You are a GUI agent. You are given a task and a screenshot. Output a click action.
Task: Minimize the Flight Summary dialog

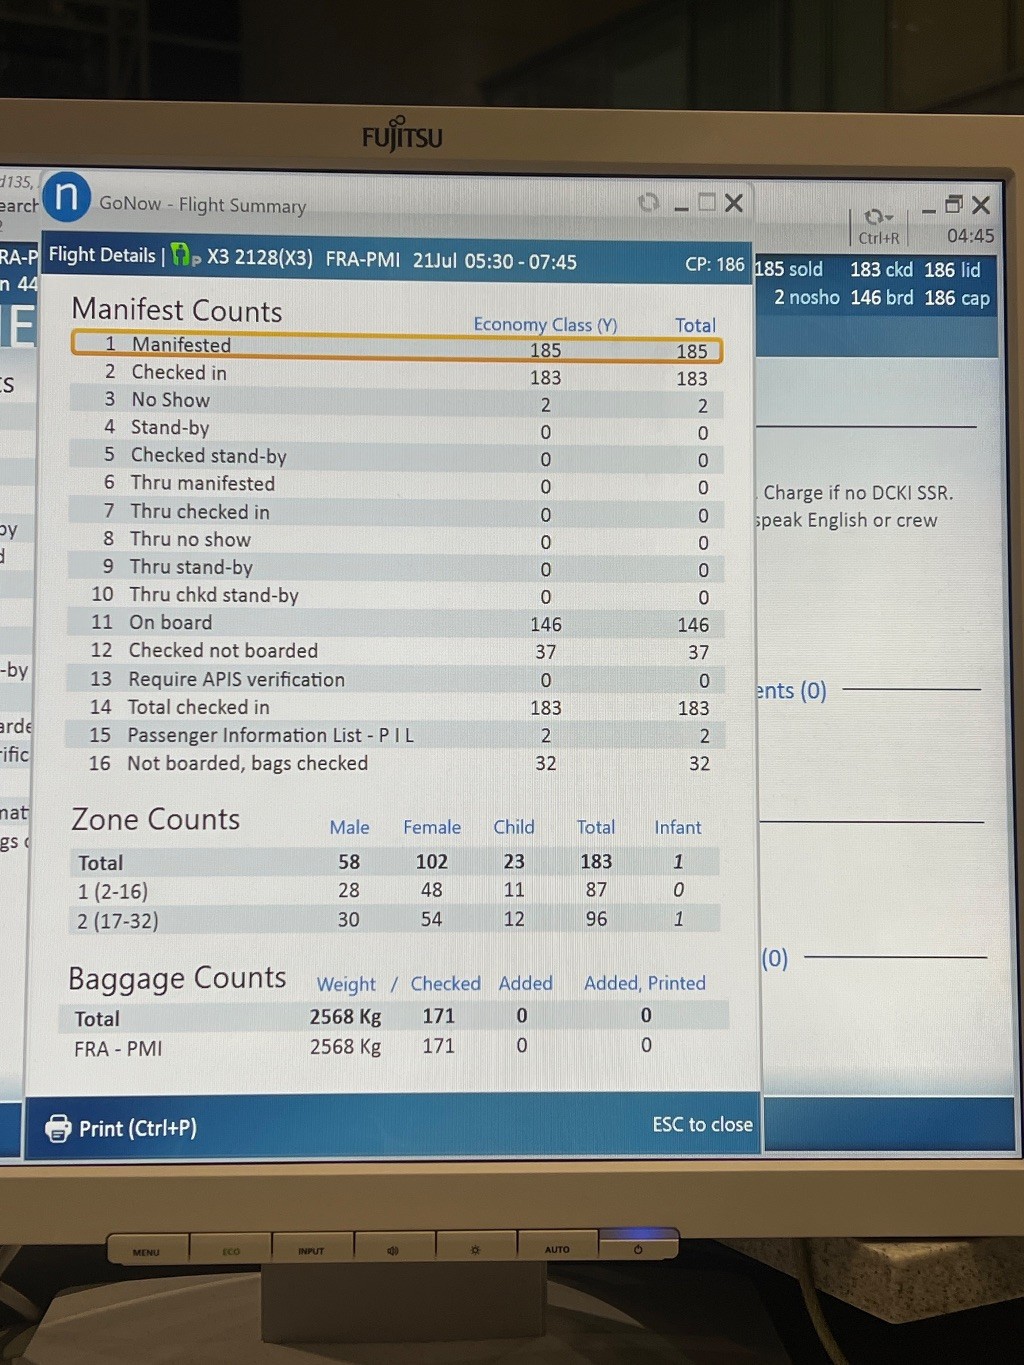coord(681,205)
